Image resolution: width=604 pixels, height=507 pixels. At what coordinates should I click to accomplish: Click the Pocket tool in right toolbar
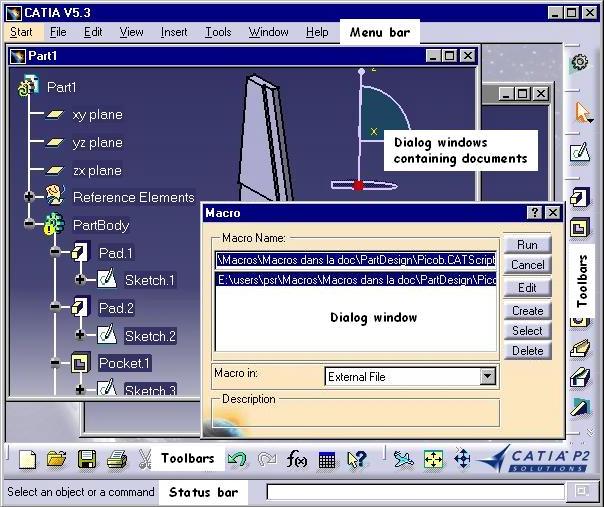coord(580,227)
